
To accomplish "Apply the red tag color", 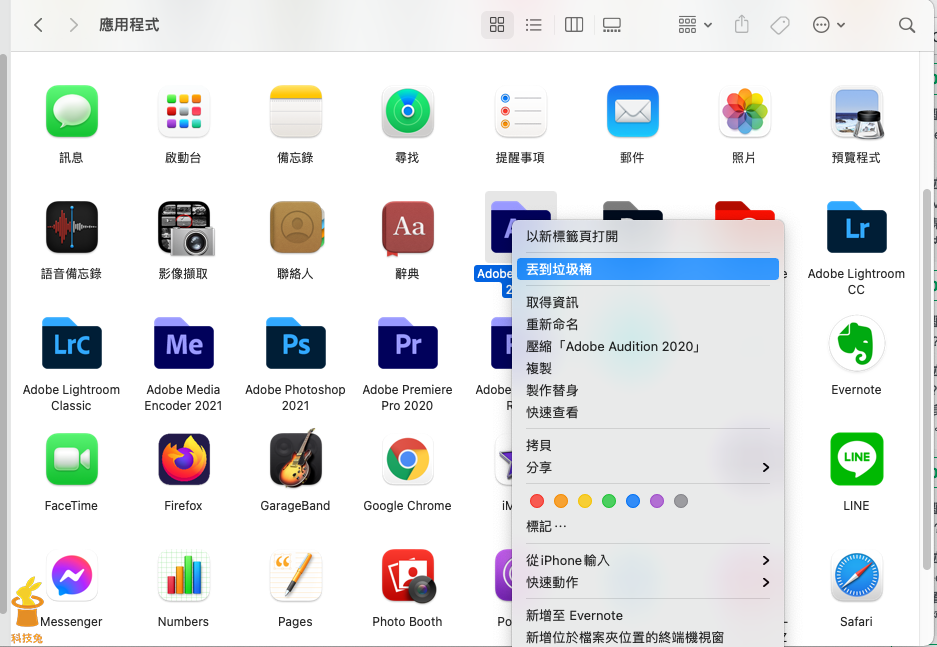I will tap(537, 501).
